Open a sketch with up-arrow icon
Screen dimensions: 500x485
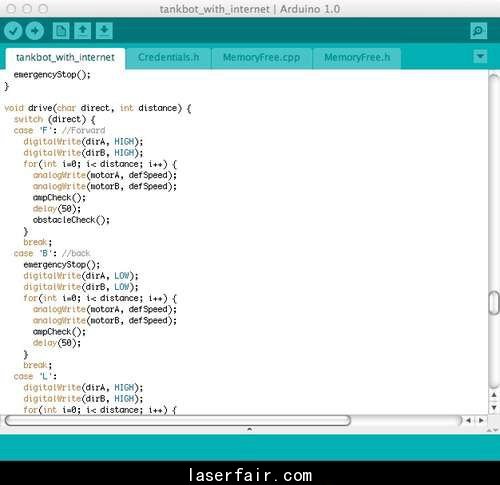coord(82,31)
